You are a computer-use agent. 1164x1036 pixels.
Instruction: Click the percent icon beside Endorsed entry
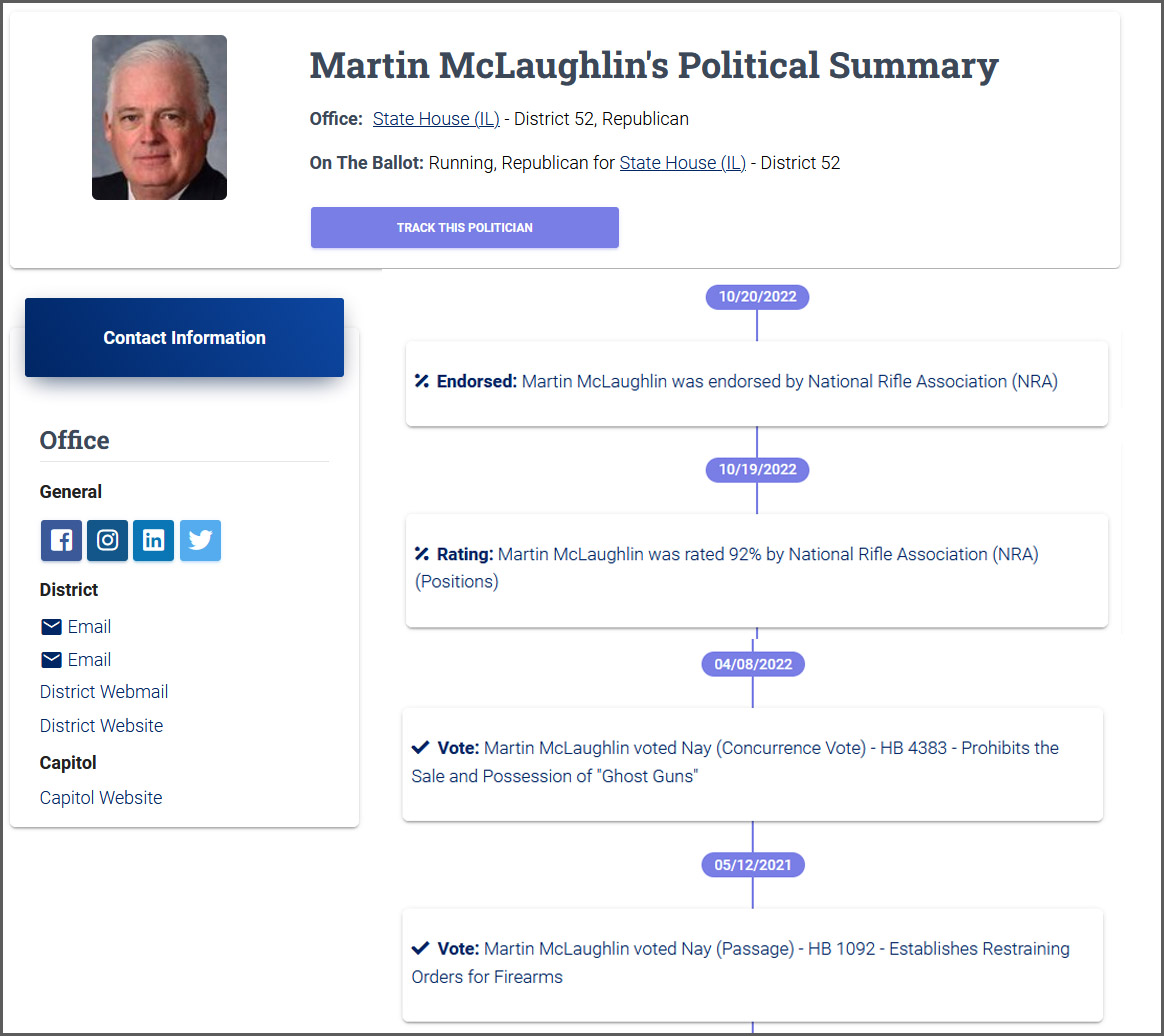(x=422, y=381)
